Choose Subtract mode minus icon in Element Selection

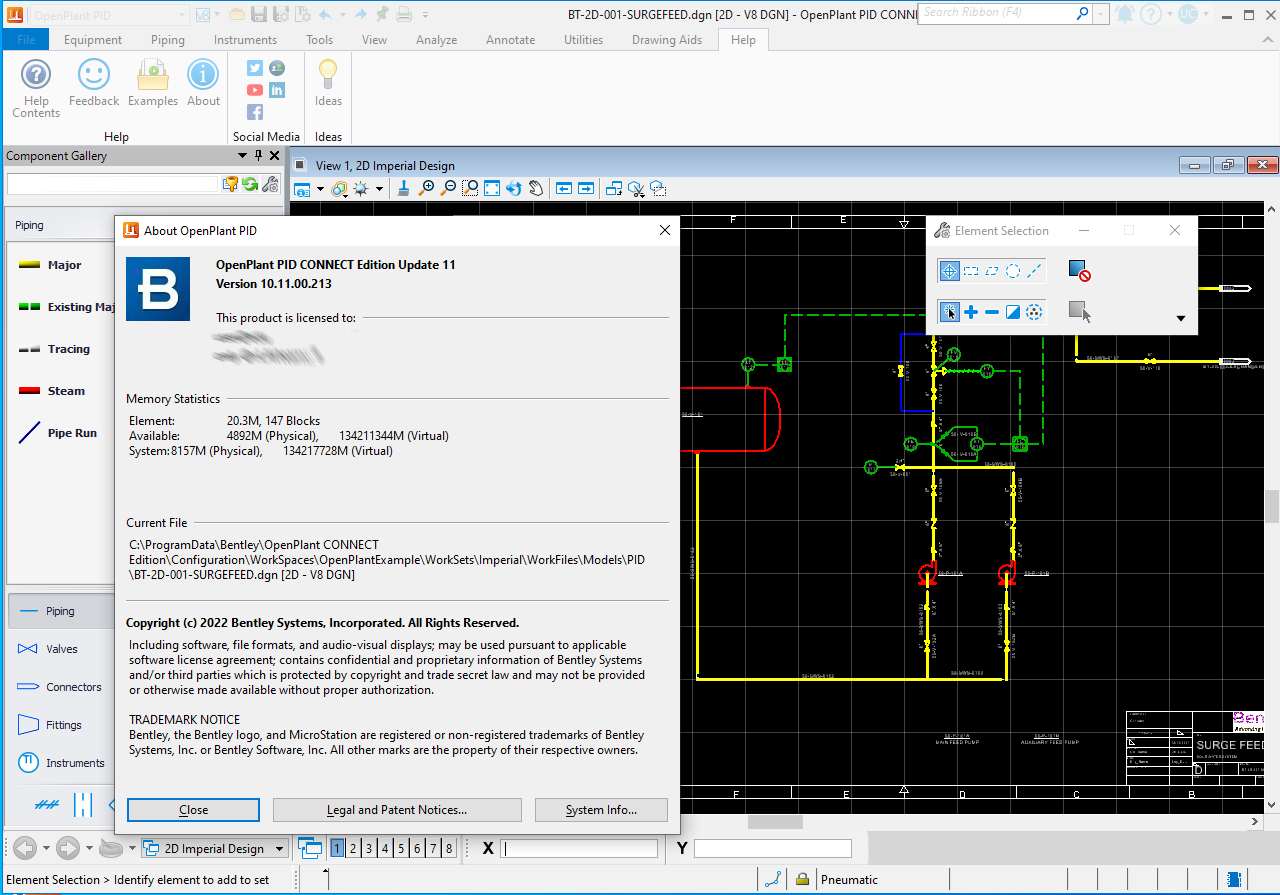(x=992, y=313)
